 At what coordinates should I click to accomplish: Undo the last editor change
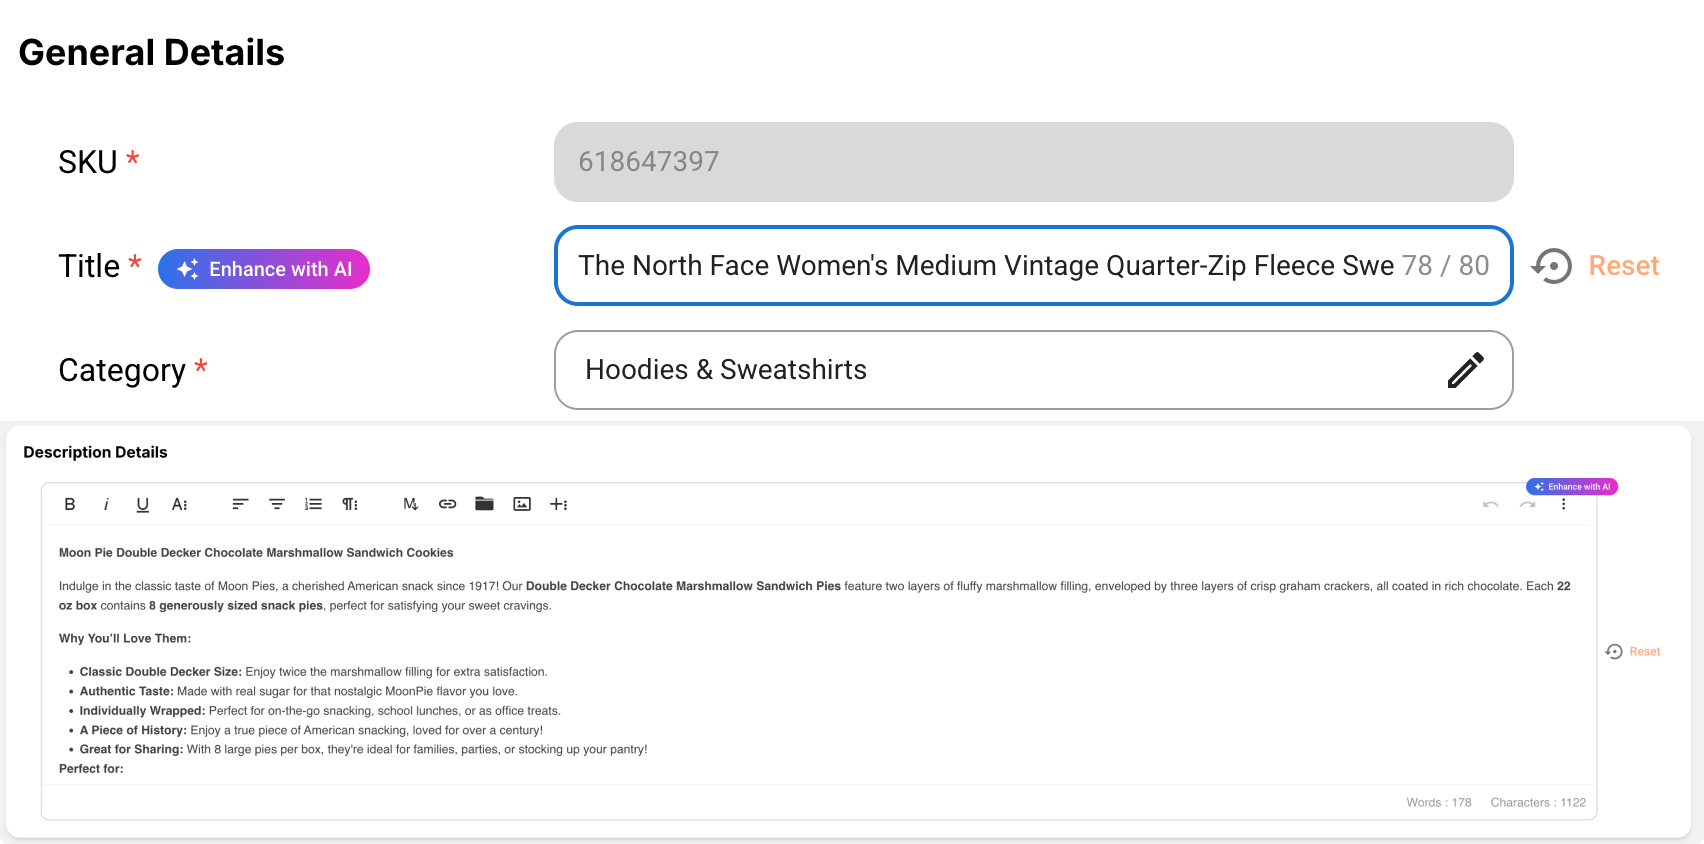pyautogui.click(x=1491, y=504)
